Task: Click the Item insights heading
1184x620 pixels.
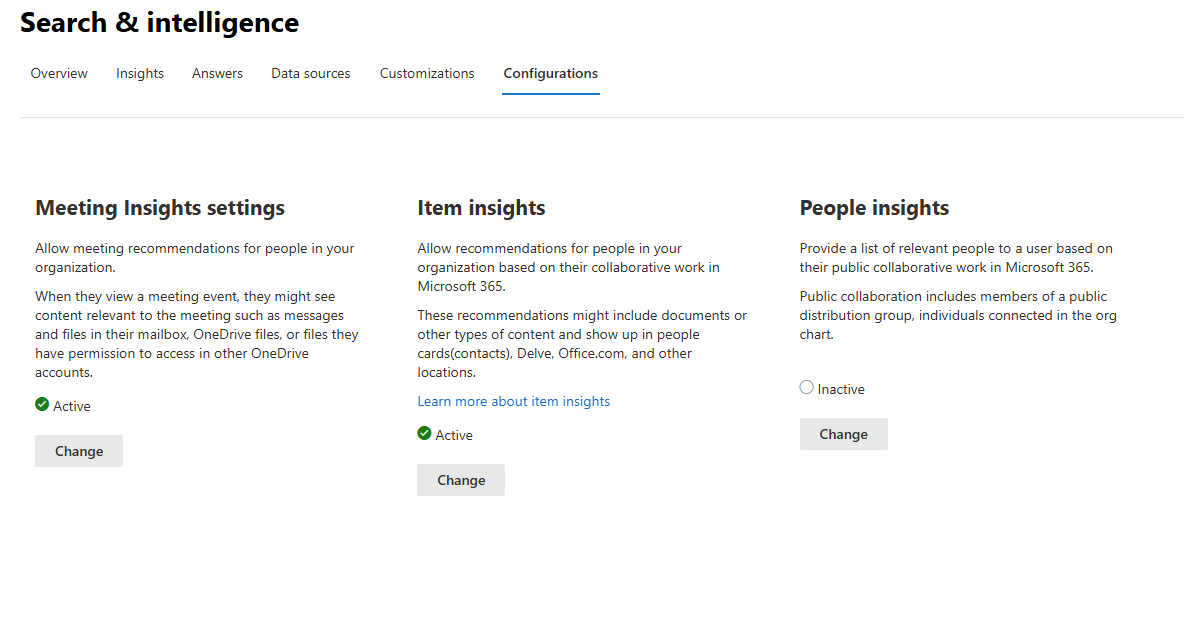Action: pos(481,208)
